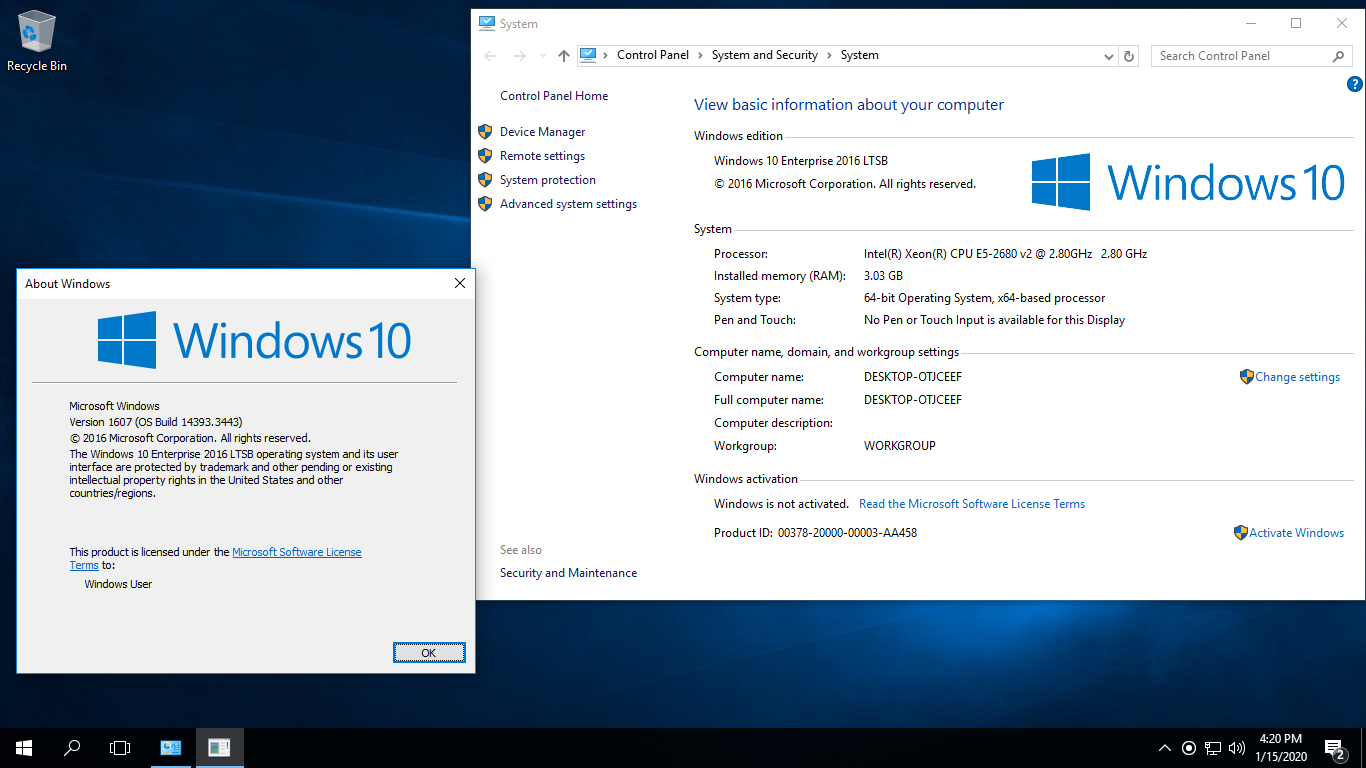The height and width of the screenshot is (768, 1366).
Task: Open Advanced system settings
Action: (568, 204)
